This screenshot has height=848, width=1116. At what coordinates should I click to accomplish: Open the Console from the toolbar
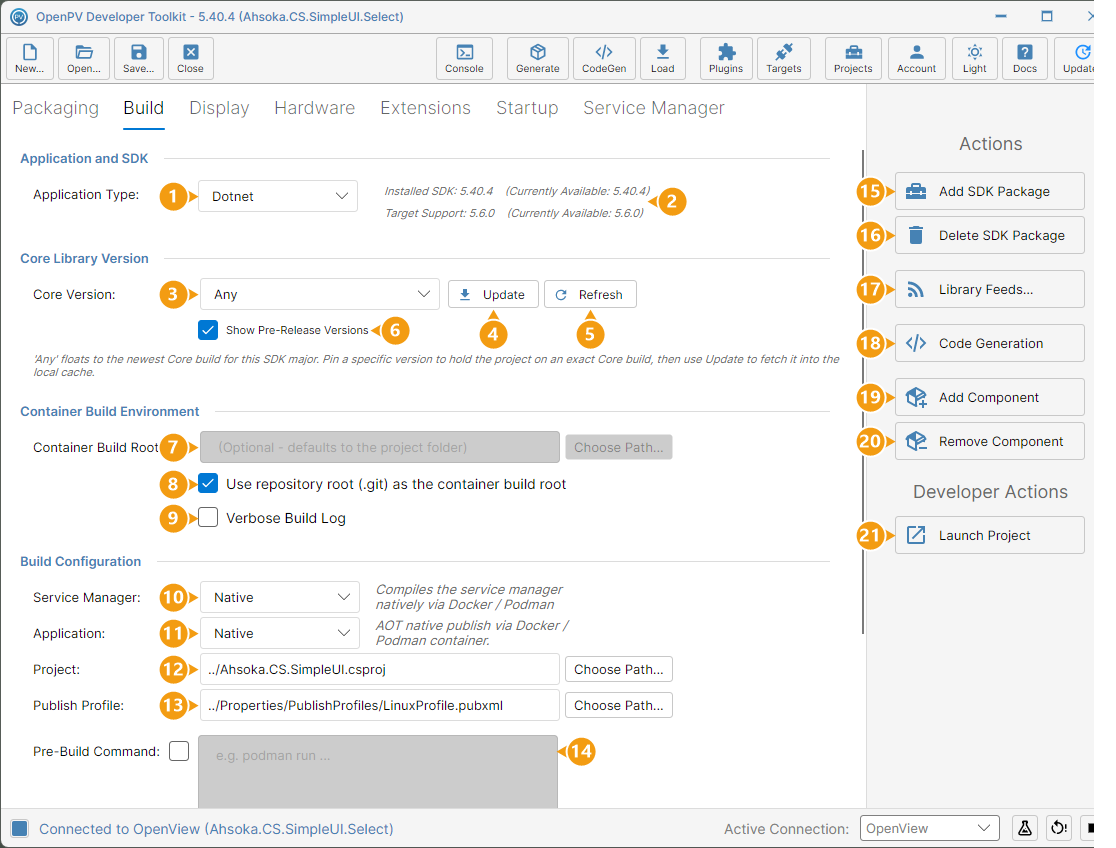464,58
